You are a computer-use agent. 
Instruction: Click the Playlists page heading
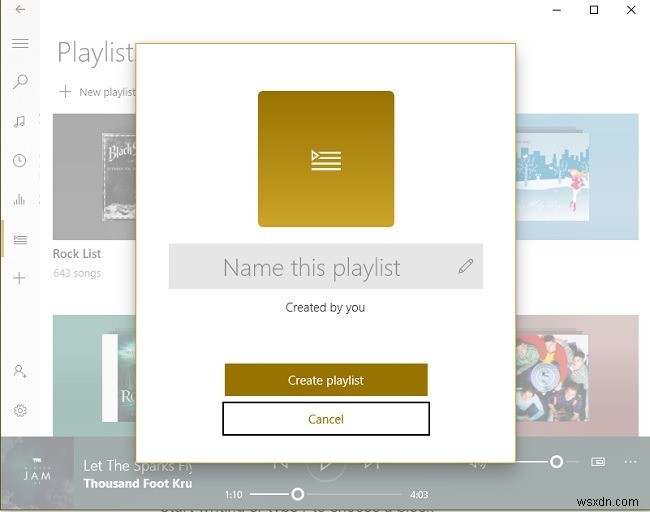(96, 53)
